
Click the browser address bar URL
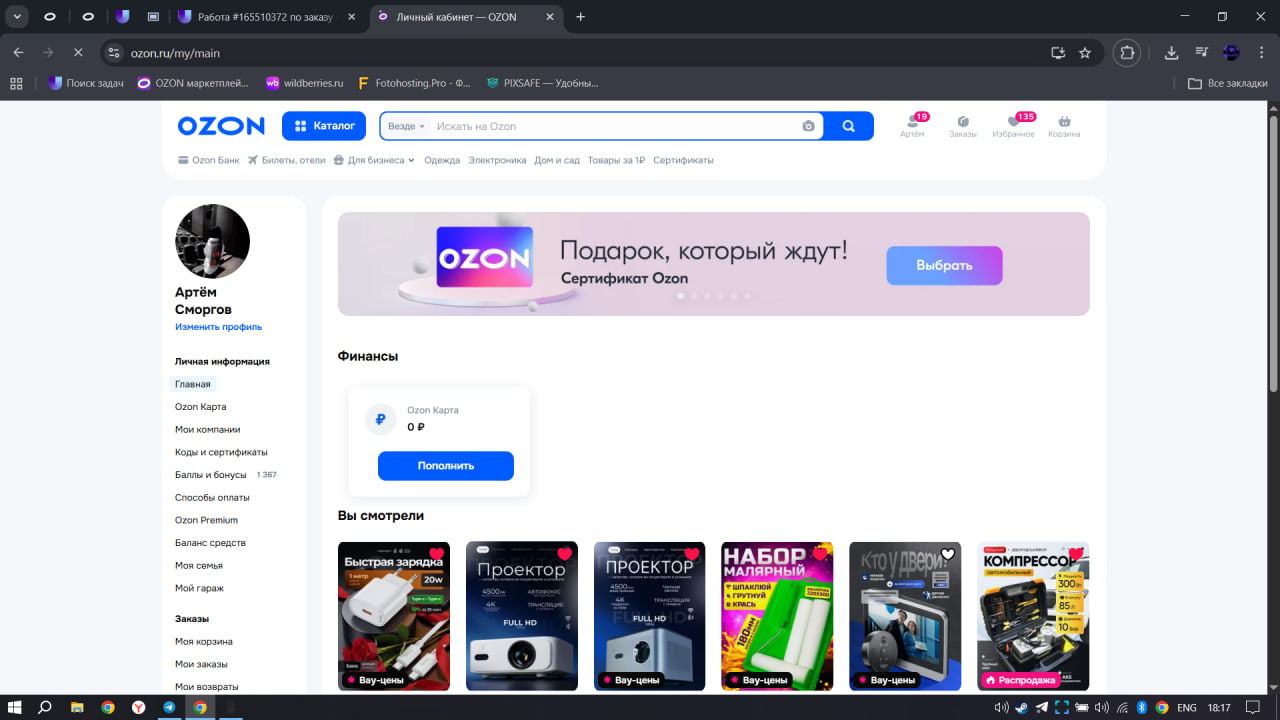[x=175, y=53]
